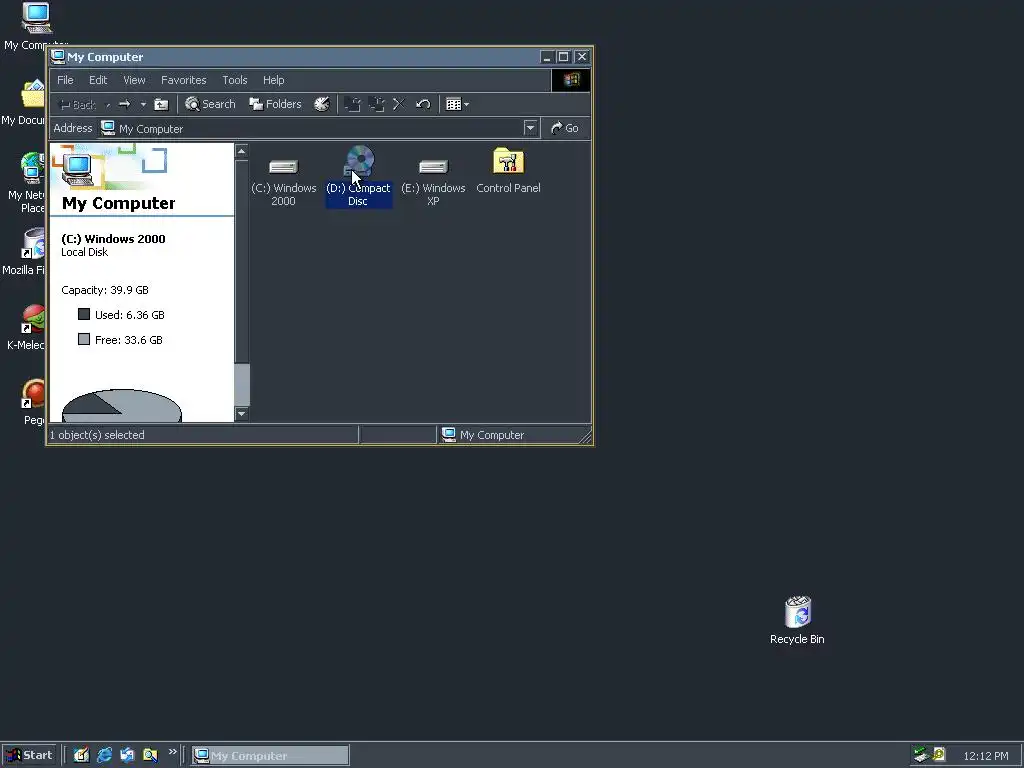Image resolution: width=1024 pixels, height=768 pixels.
Task: Click the Go button beside the address bar
Action: [x=565, y=128]
